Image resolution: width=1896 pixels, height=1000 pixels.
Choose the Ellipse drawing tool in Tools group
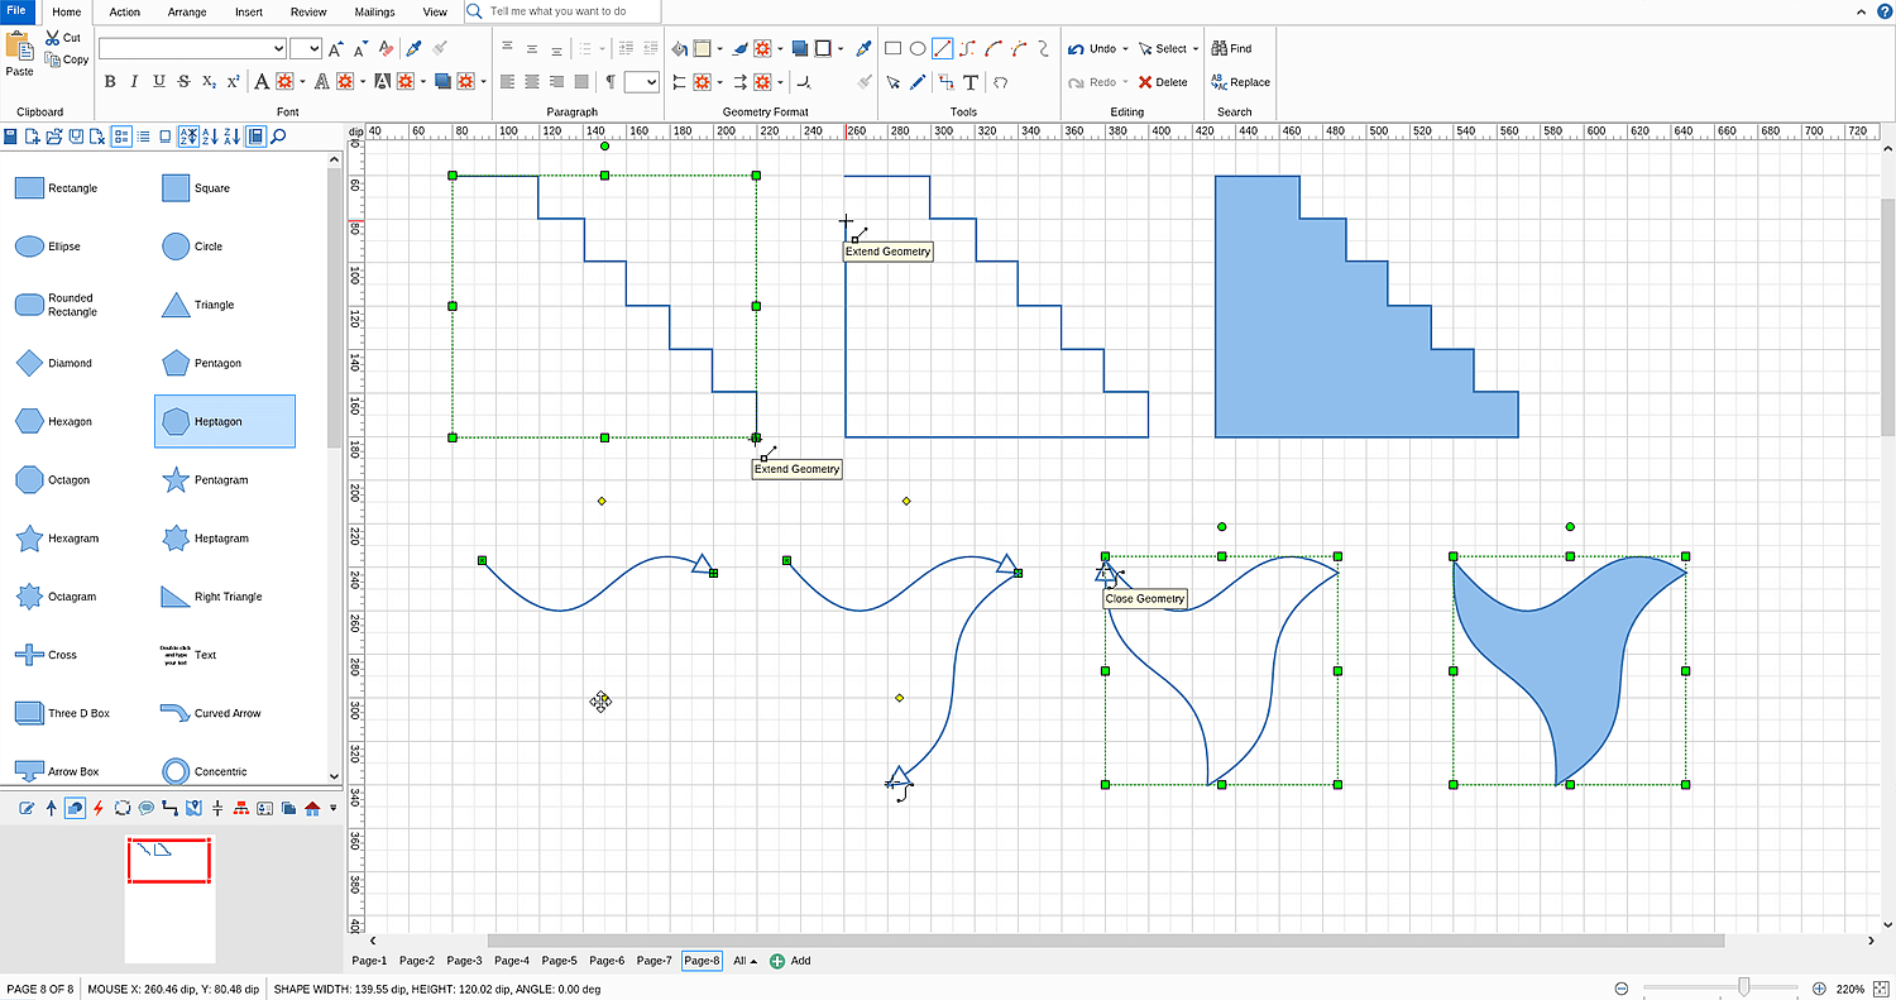pyautogui.click(x=918, y=48)
